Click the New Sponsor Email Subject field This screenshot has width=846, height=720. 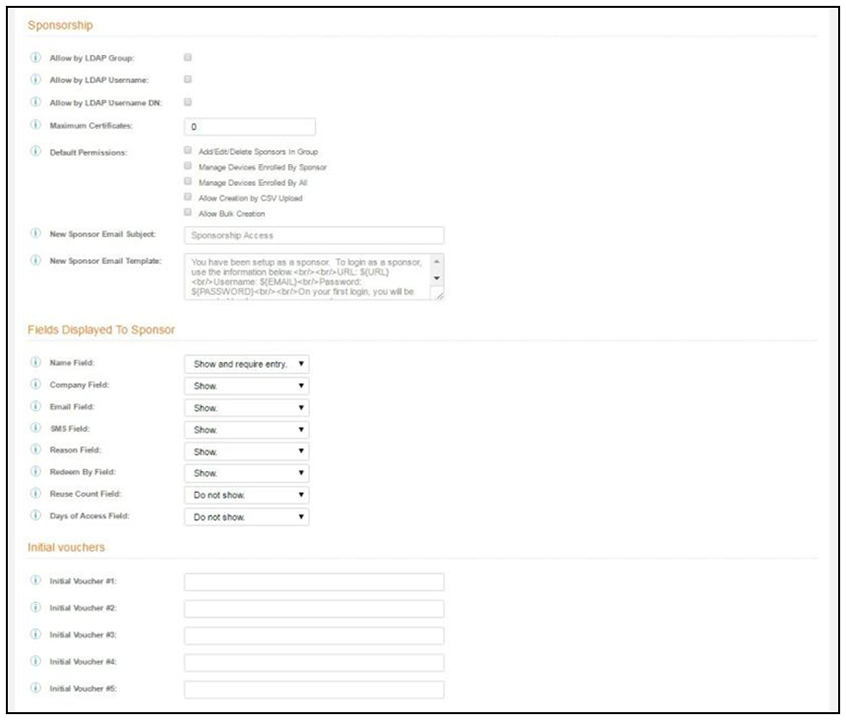(x=314, y=235)
